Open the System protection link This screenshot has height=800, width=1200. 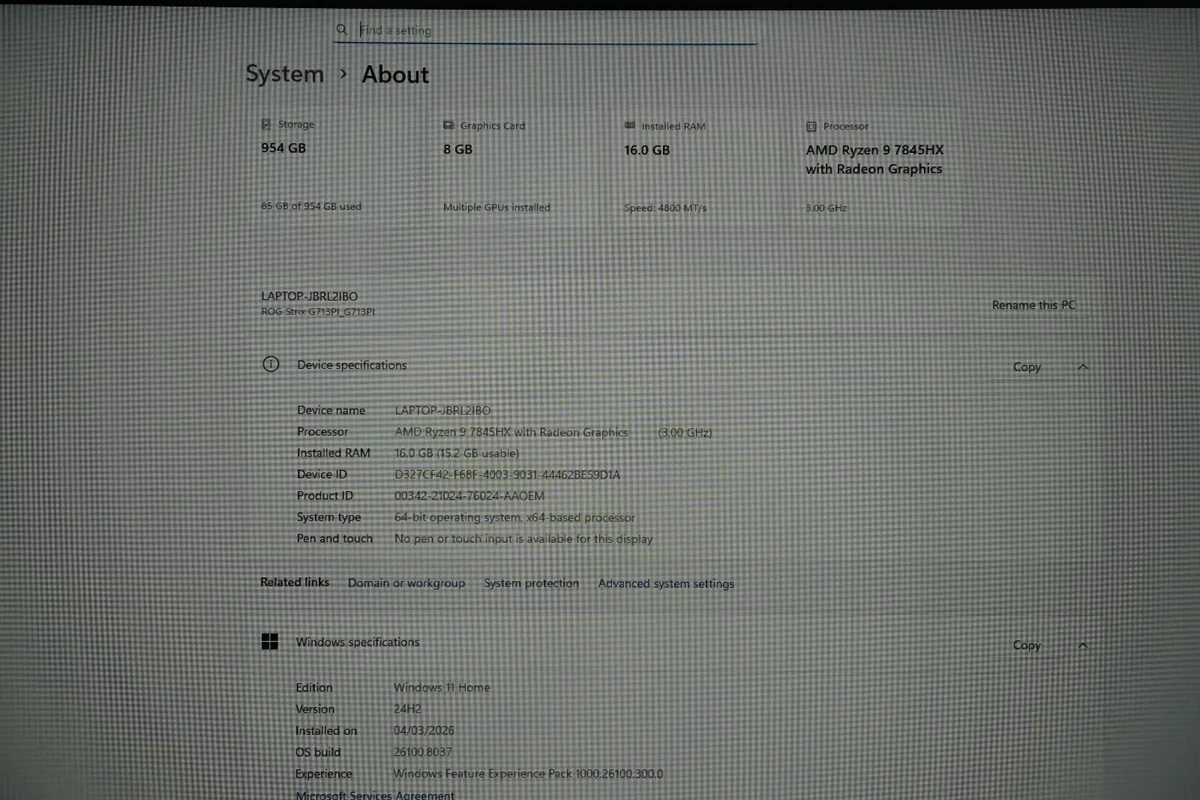(x=531, y=583)
